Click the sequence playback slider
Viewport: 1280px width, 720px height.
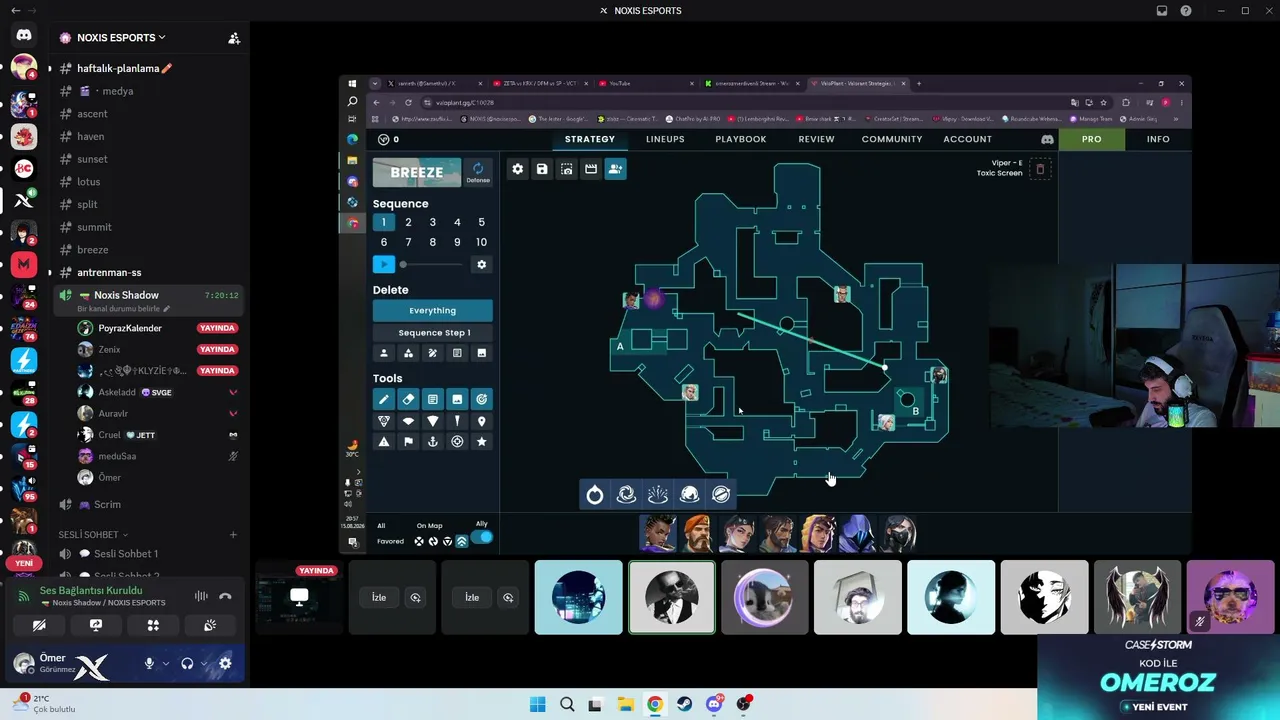coord(432,265)
